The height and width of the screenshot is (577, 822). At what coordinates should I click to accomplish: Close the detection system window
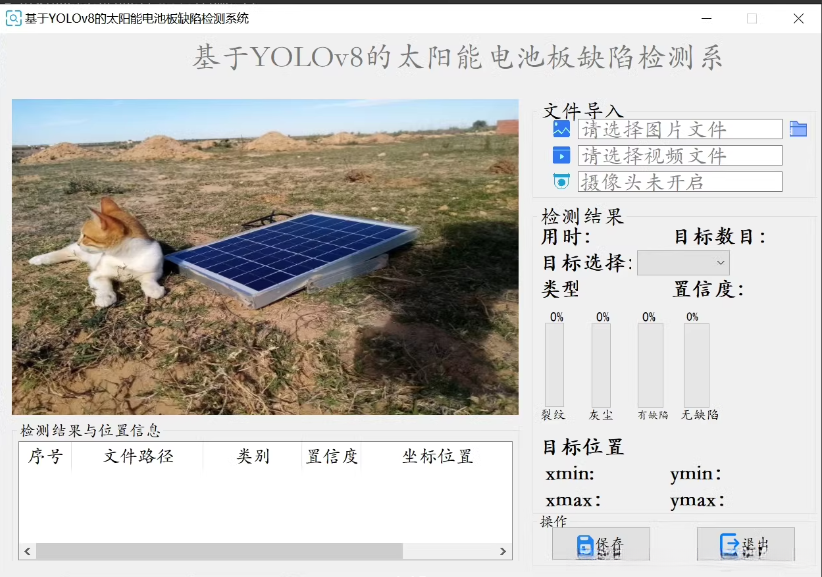pos(798,18)
